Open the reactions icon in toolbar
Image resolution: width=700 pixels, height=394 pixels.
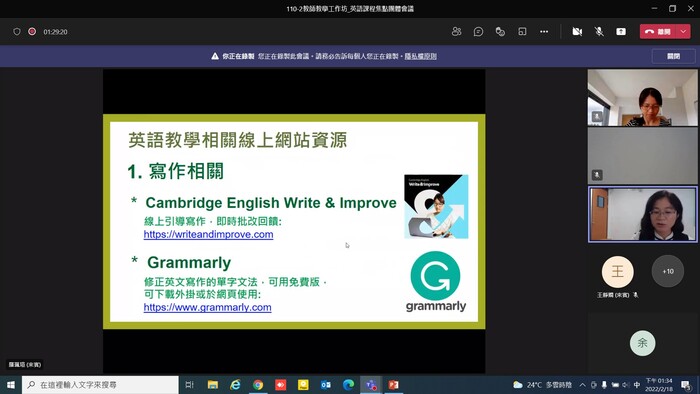[x=500, y=32]
